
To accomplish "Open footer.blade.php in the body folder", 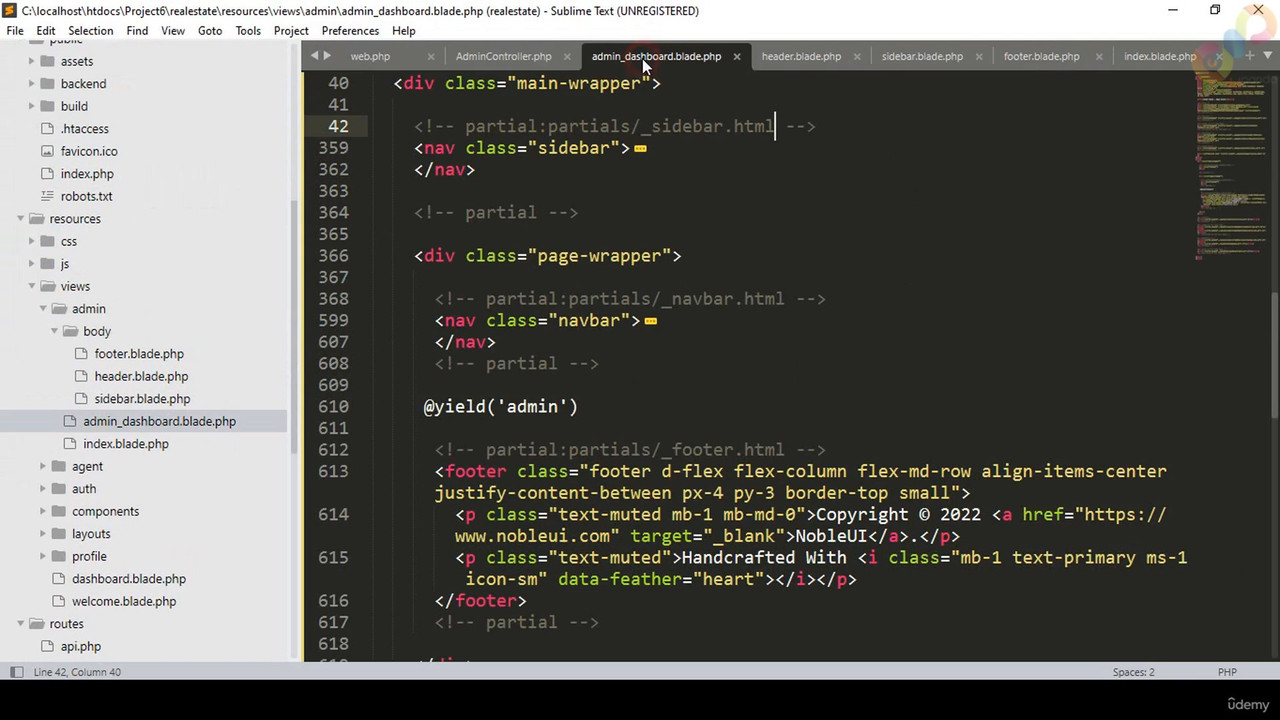I will tap(139, 354).
